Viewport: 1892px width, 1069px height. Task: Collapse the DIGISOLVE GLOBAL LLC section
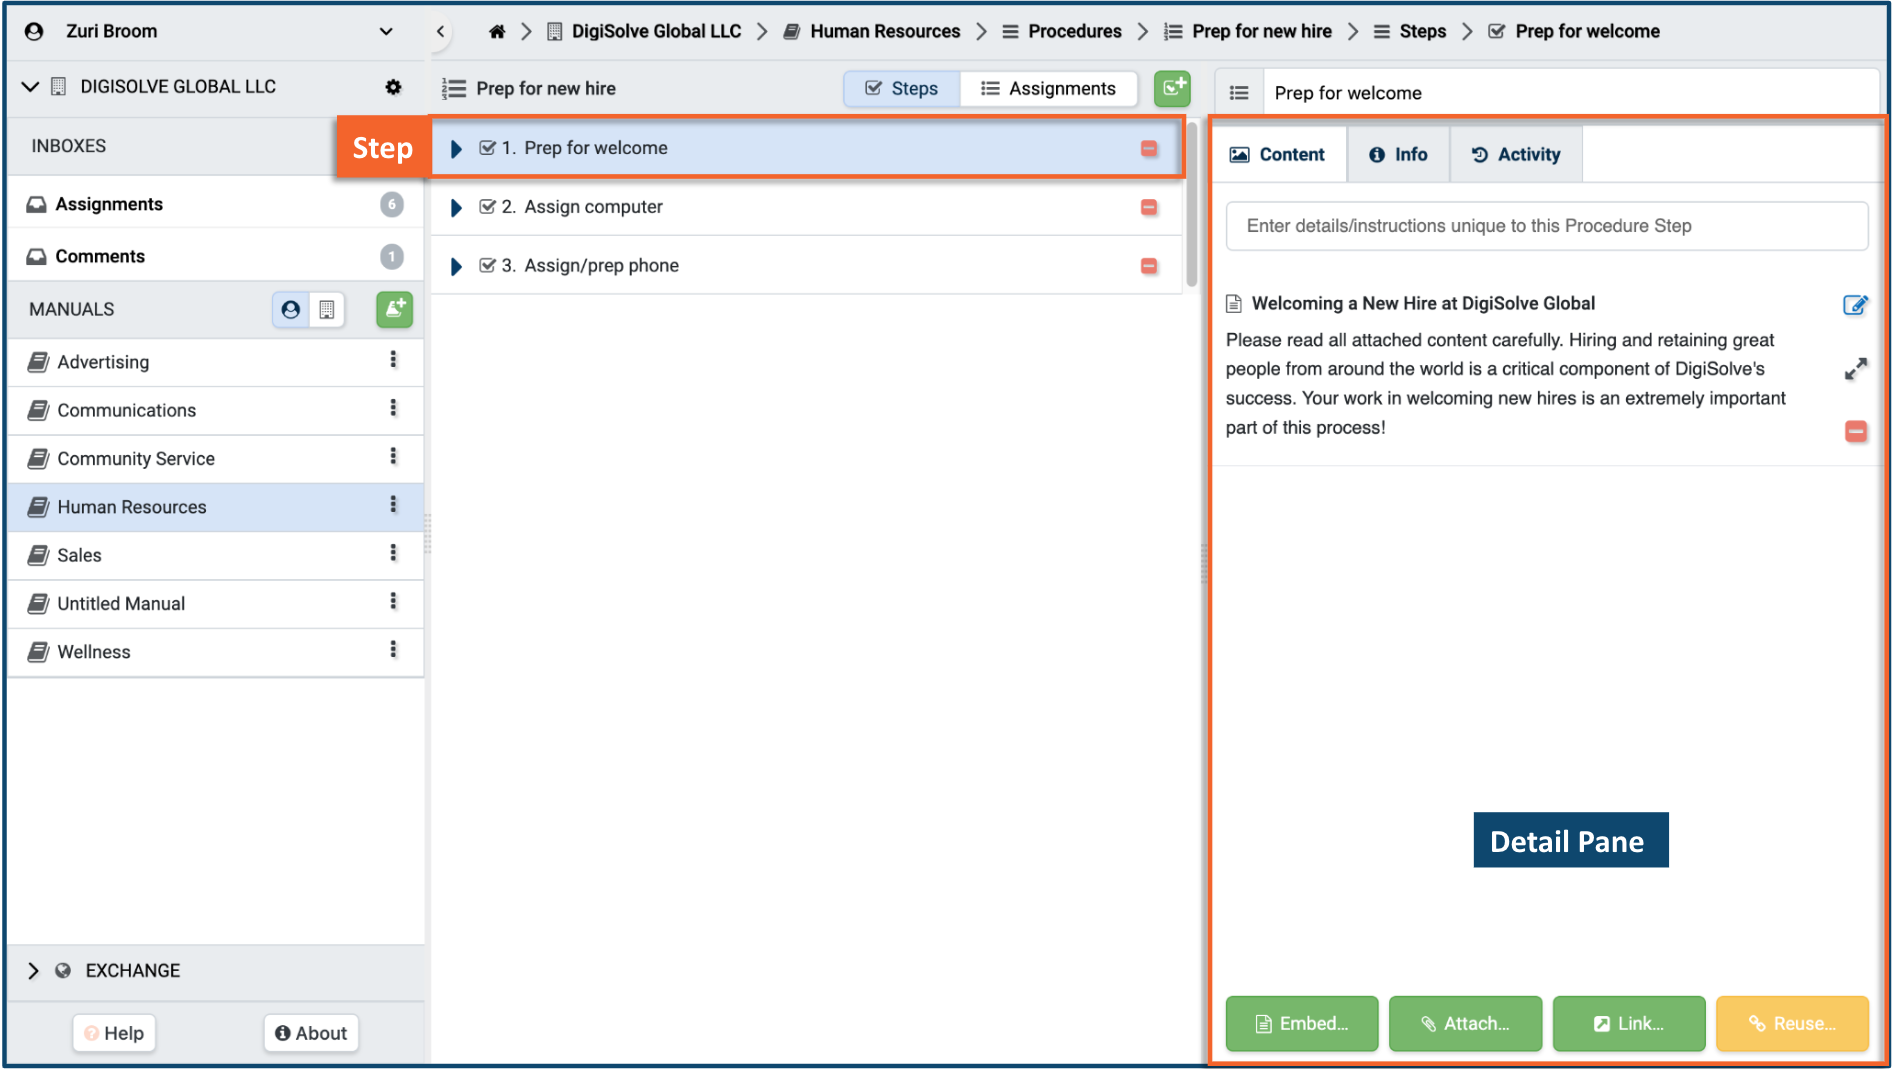30,87
